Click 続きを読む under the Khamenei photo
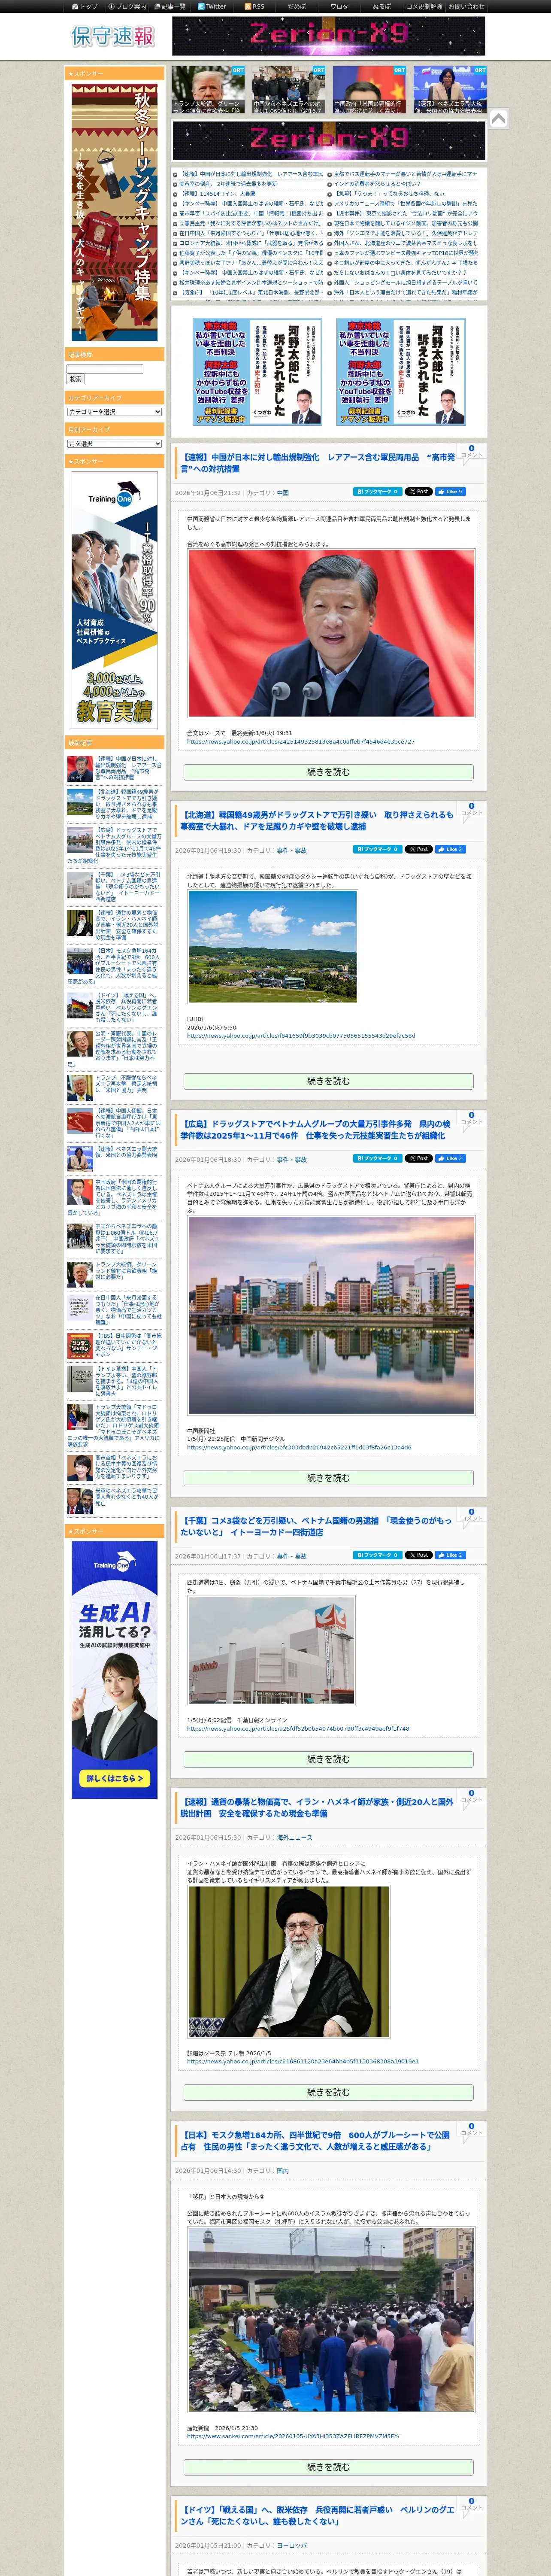Image resolution: width=551 pixels, height=2576 pixels. coord(328,2092)
